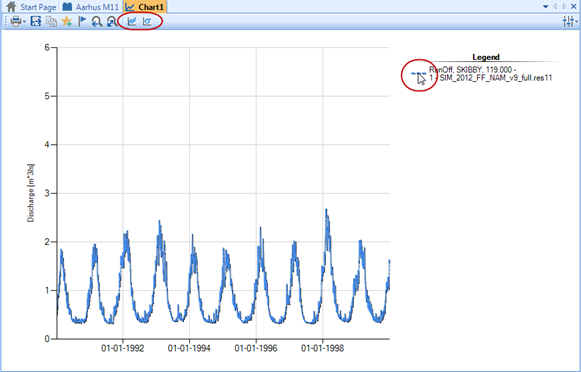Click the star with plus icon
This screenshot has width=581, height=372.
pos(67,21)
